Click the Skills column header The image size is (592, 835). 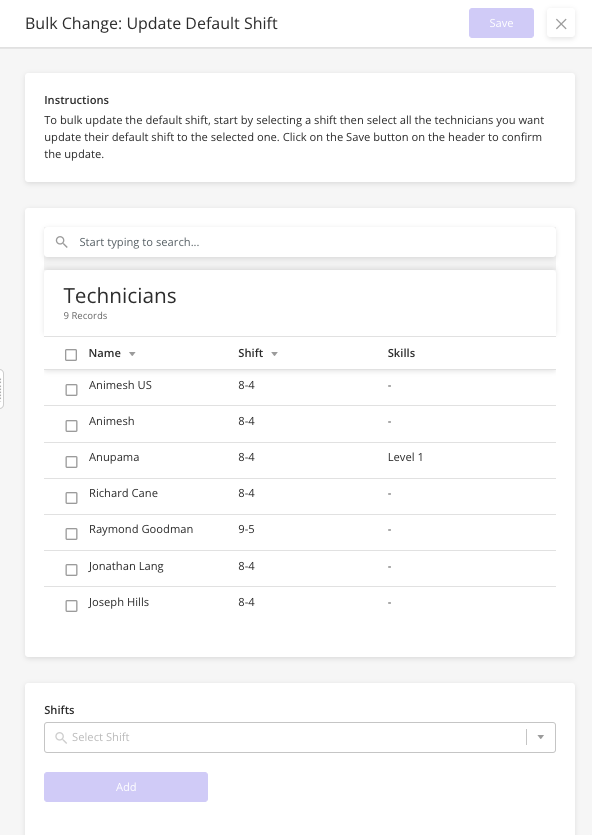[401, 353]
